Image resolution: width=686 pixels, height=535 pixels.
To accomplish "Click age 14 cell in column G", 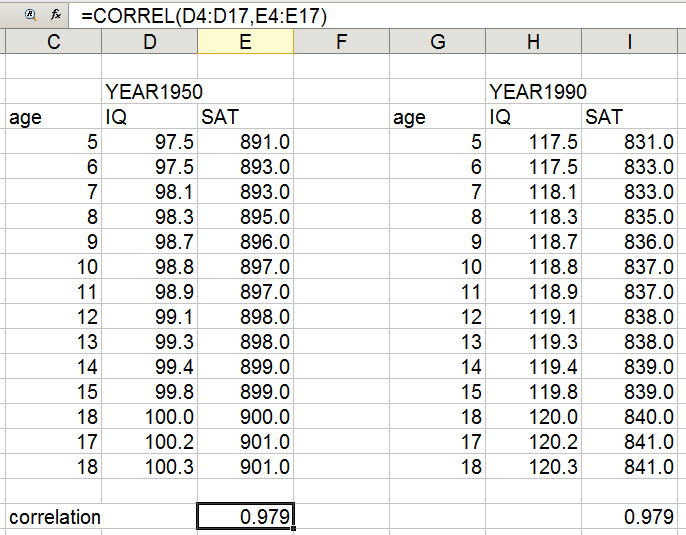I will tap(438, 366).
